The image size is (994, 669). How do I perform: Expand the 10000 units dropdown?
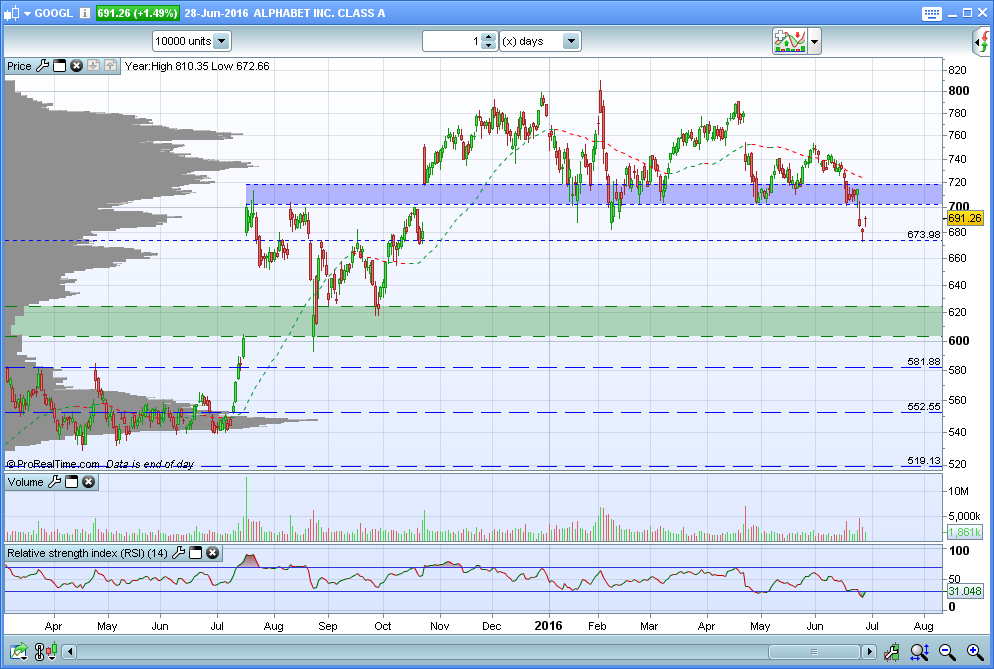221,41
